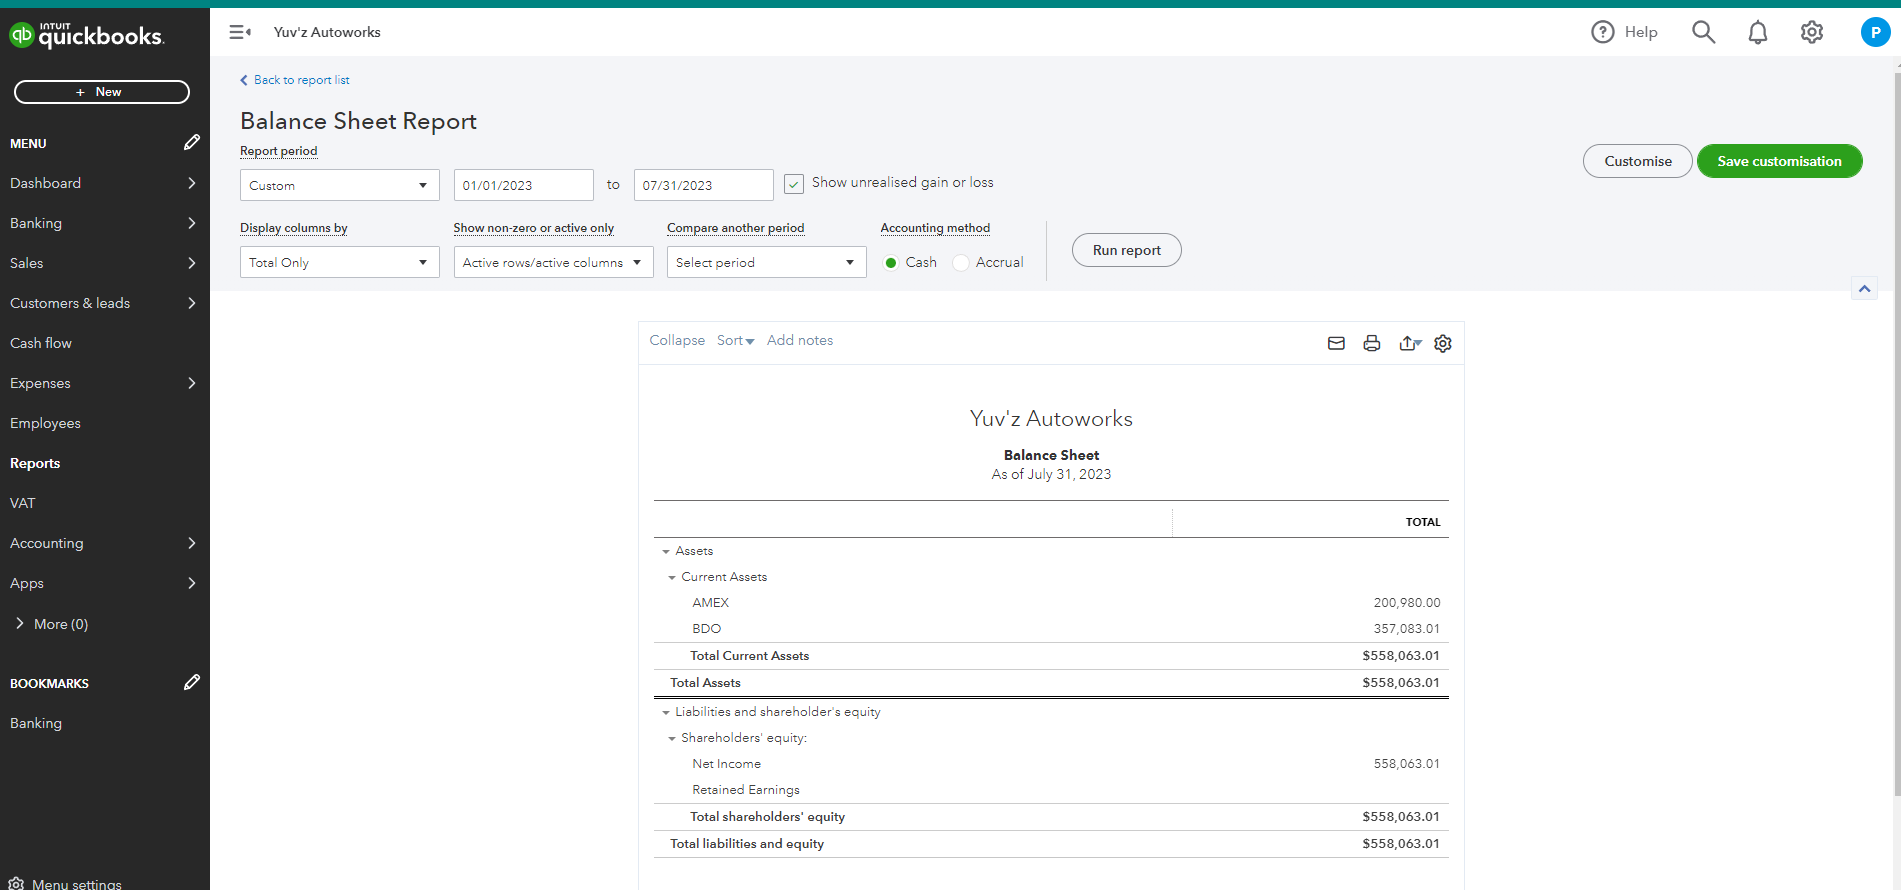The height and width of the screenshot is (890, 1901).
Task: Open the Help menu
Action: coord(1624,32)
